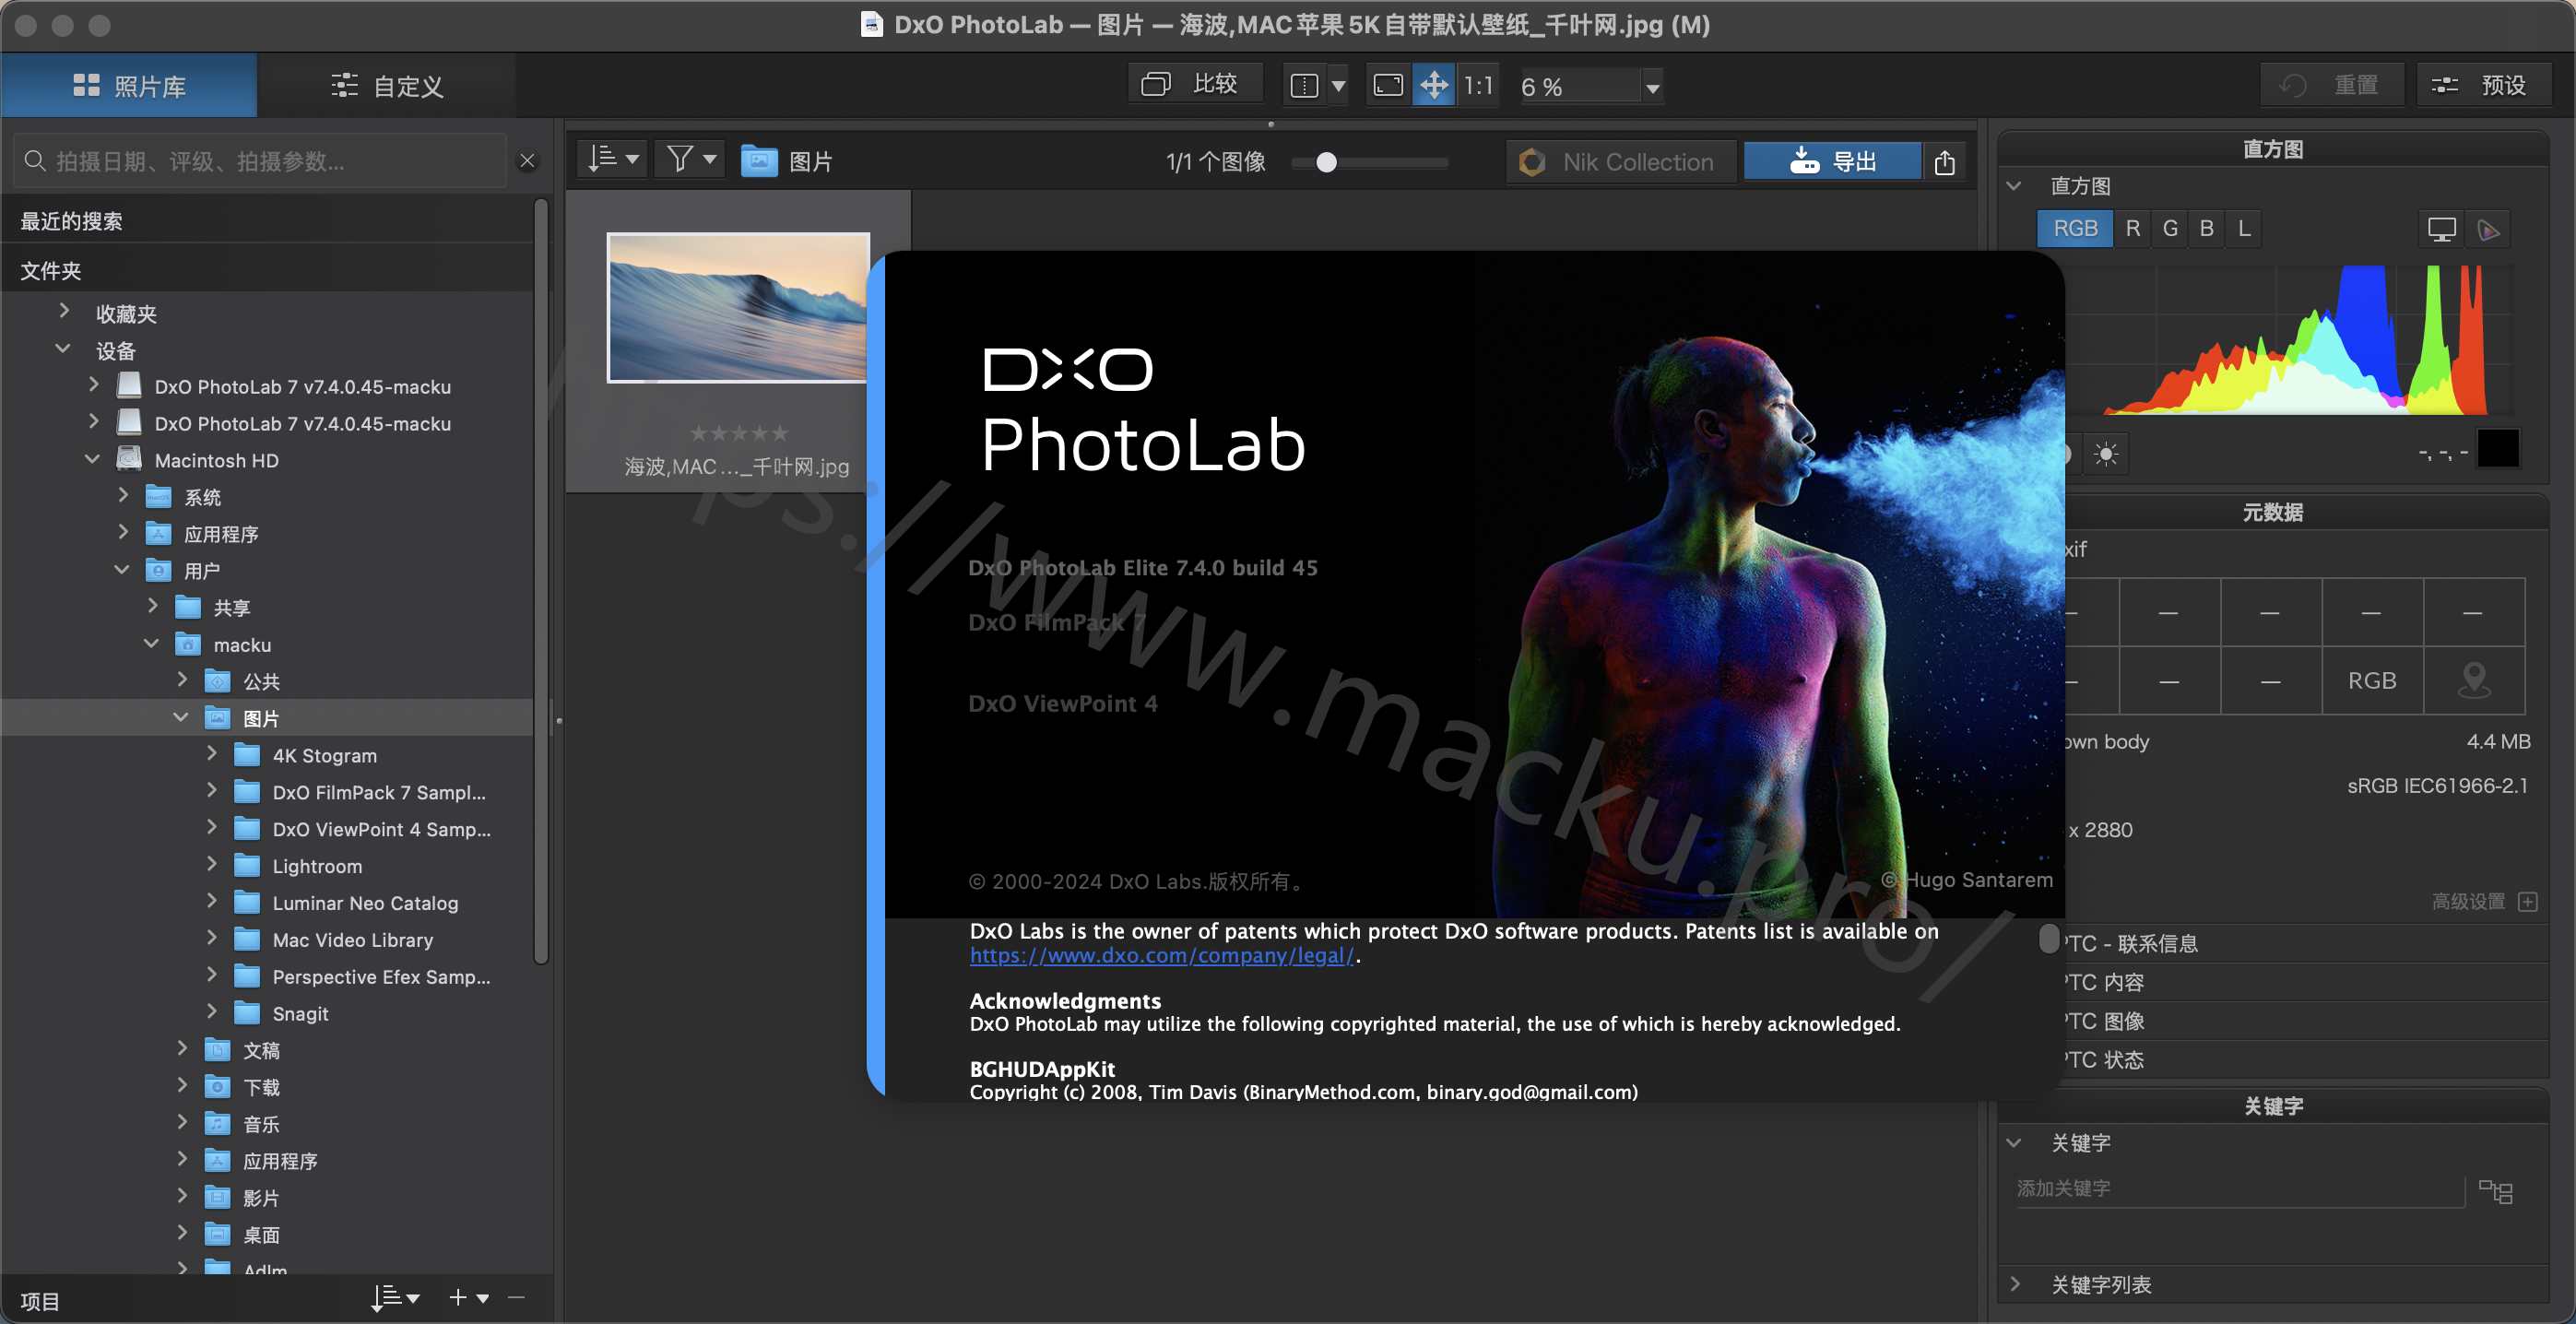Clear the search with the X icon

tap(527, 161)
